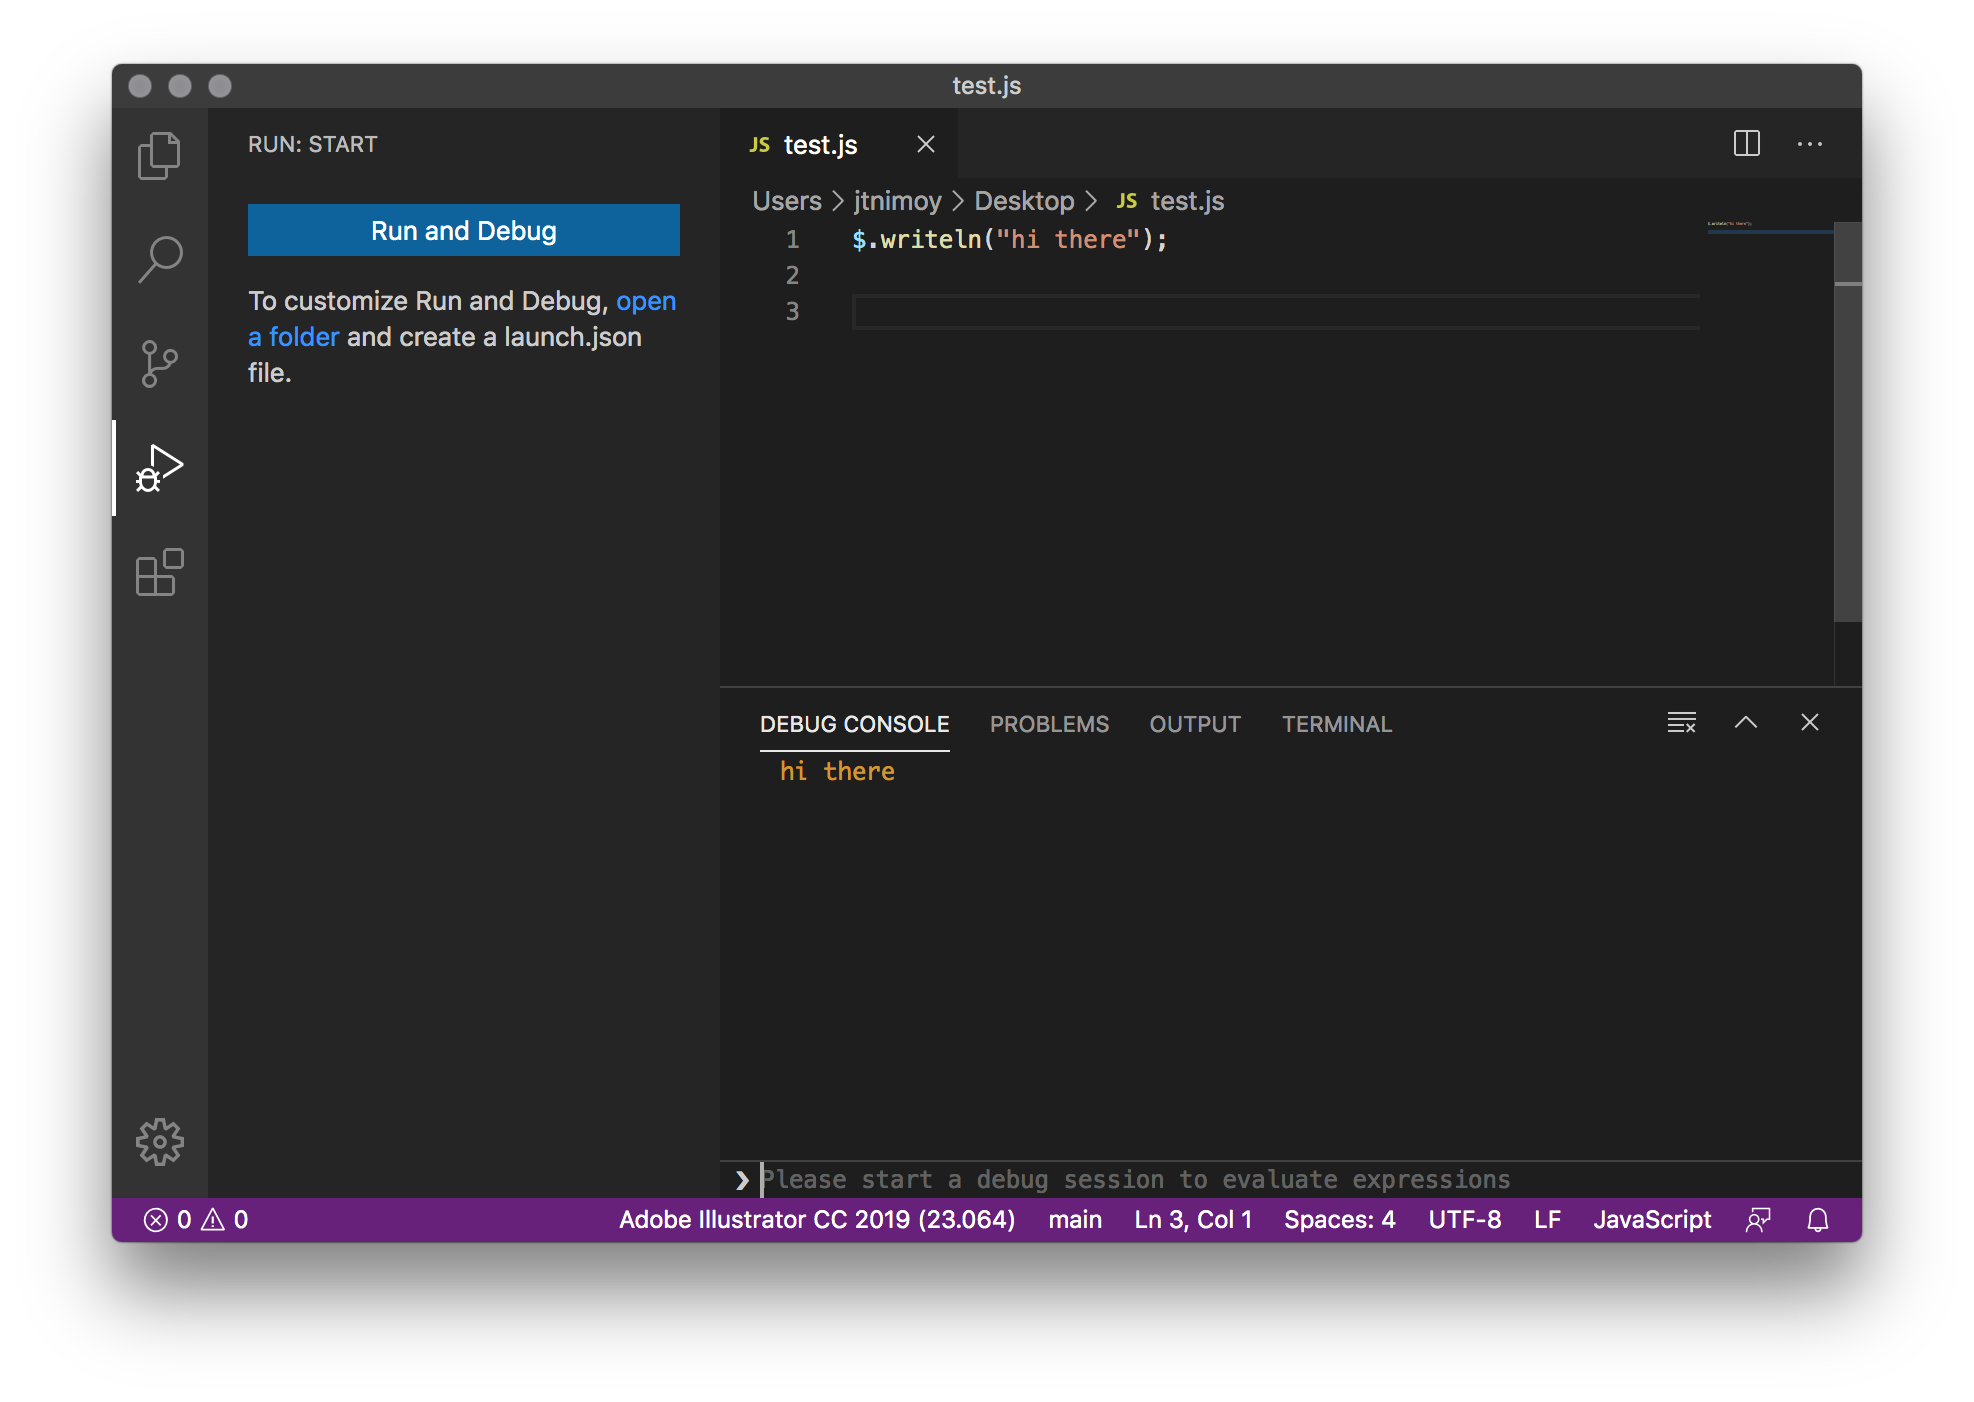
Task: Click line number 3 in the gutter
Action: (792, 311)
